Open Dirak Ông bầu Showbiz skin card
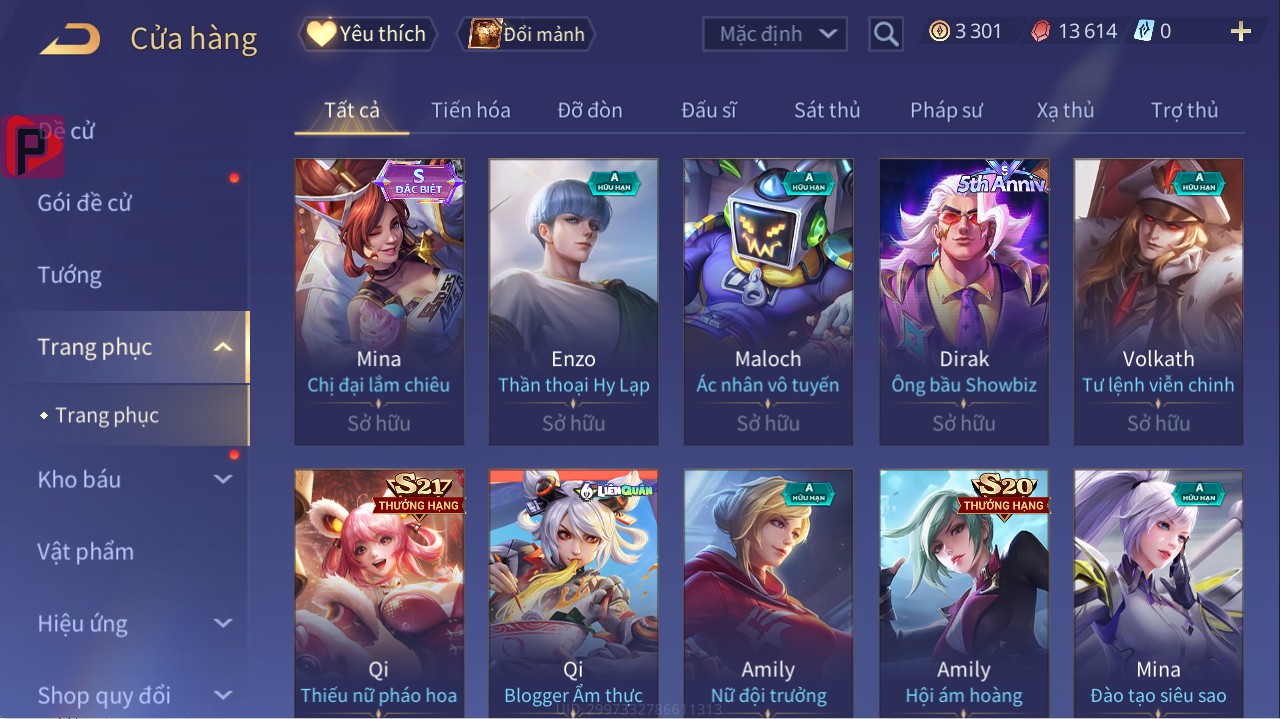The width and height of the screenshot is (1280, 719). 964,302
